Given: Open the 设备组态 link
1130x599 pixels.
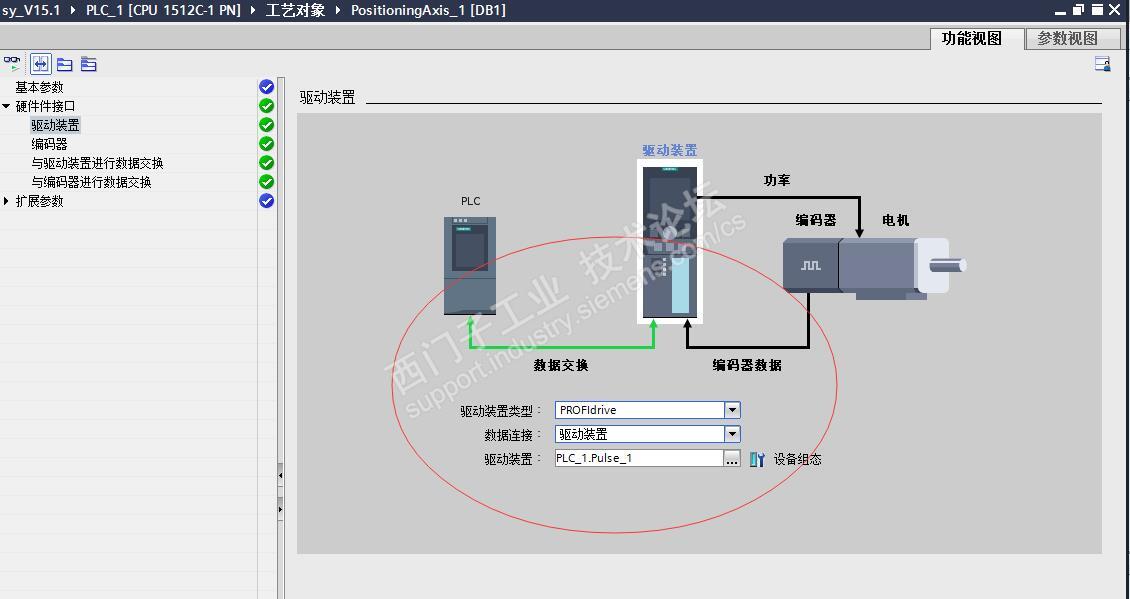Looking at the screenshot, I should point(797,459).
